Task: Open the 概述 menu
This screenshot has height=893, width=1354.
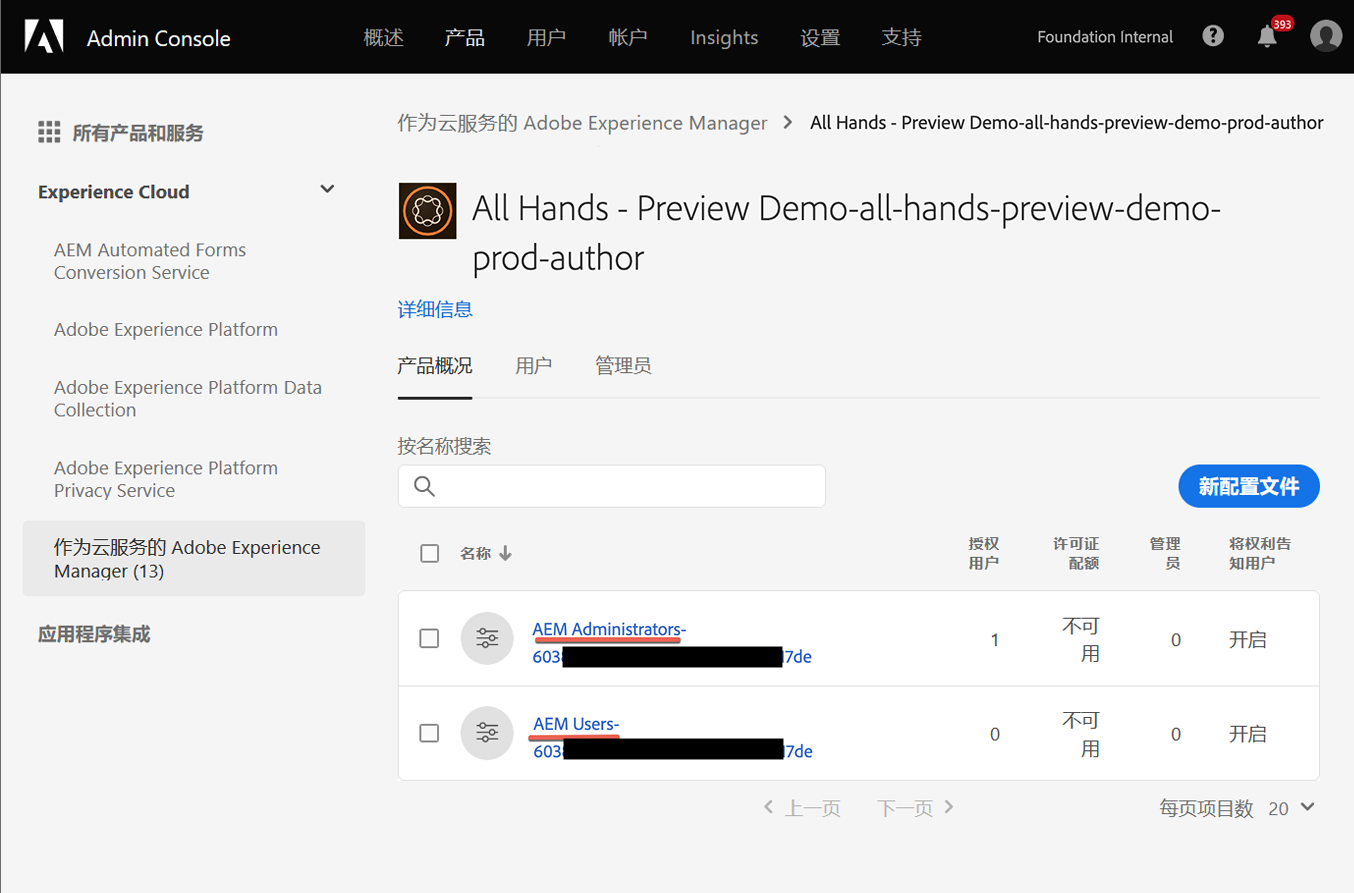Action: coord(383,37)
